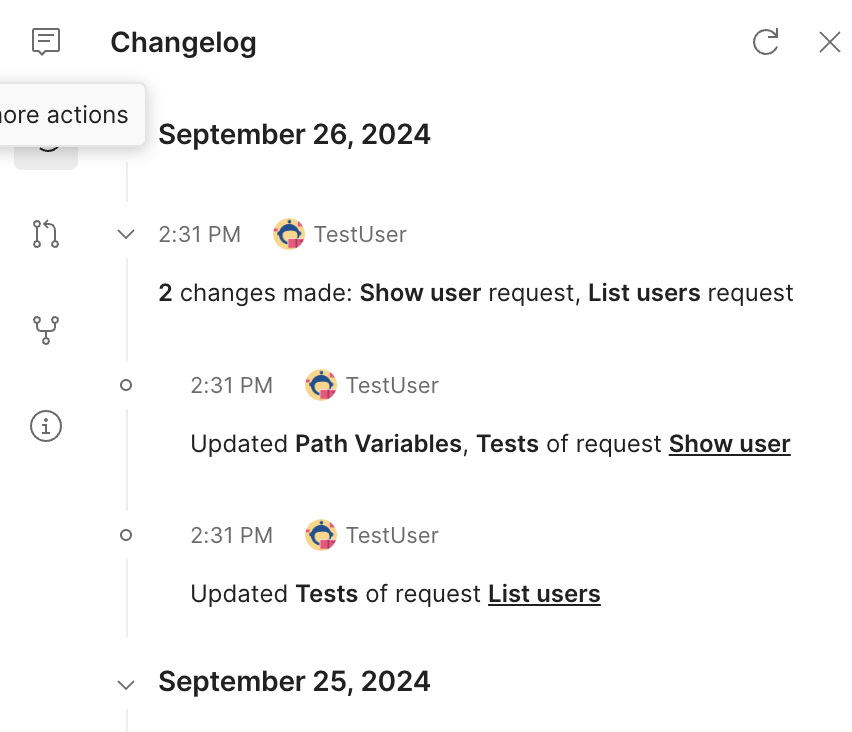Open the Pull requests sidebar icon

click(x=46, y=234)
